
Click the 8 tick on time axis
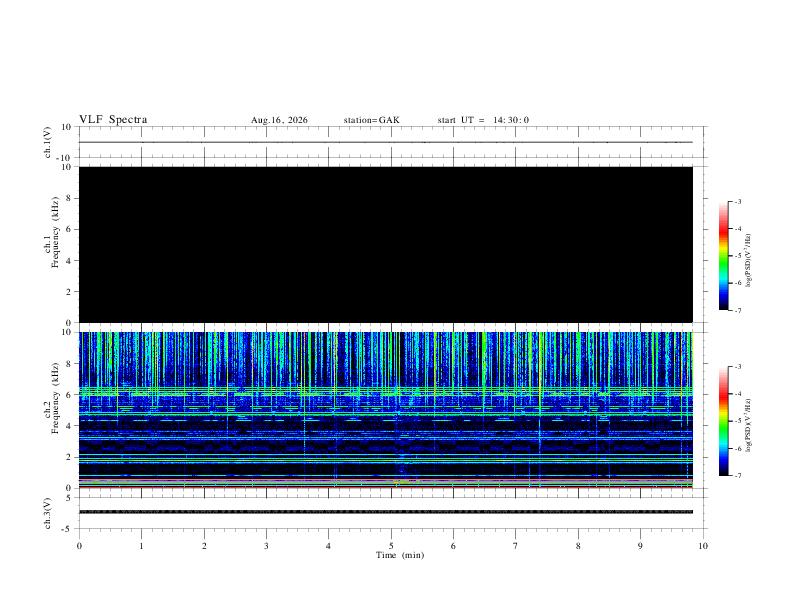[578, 546]
